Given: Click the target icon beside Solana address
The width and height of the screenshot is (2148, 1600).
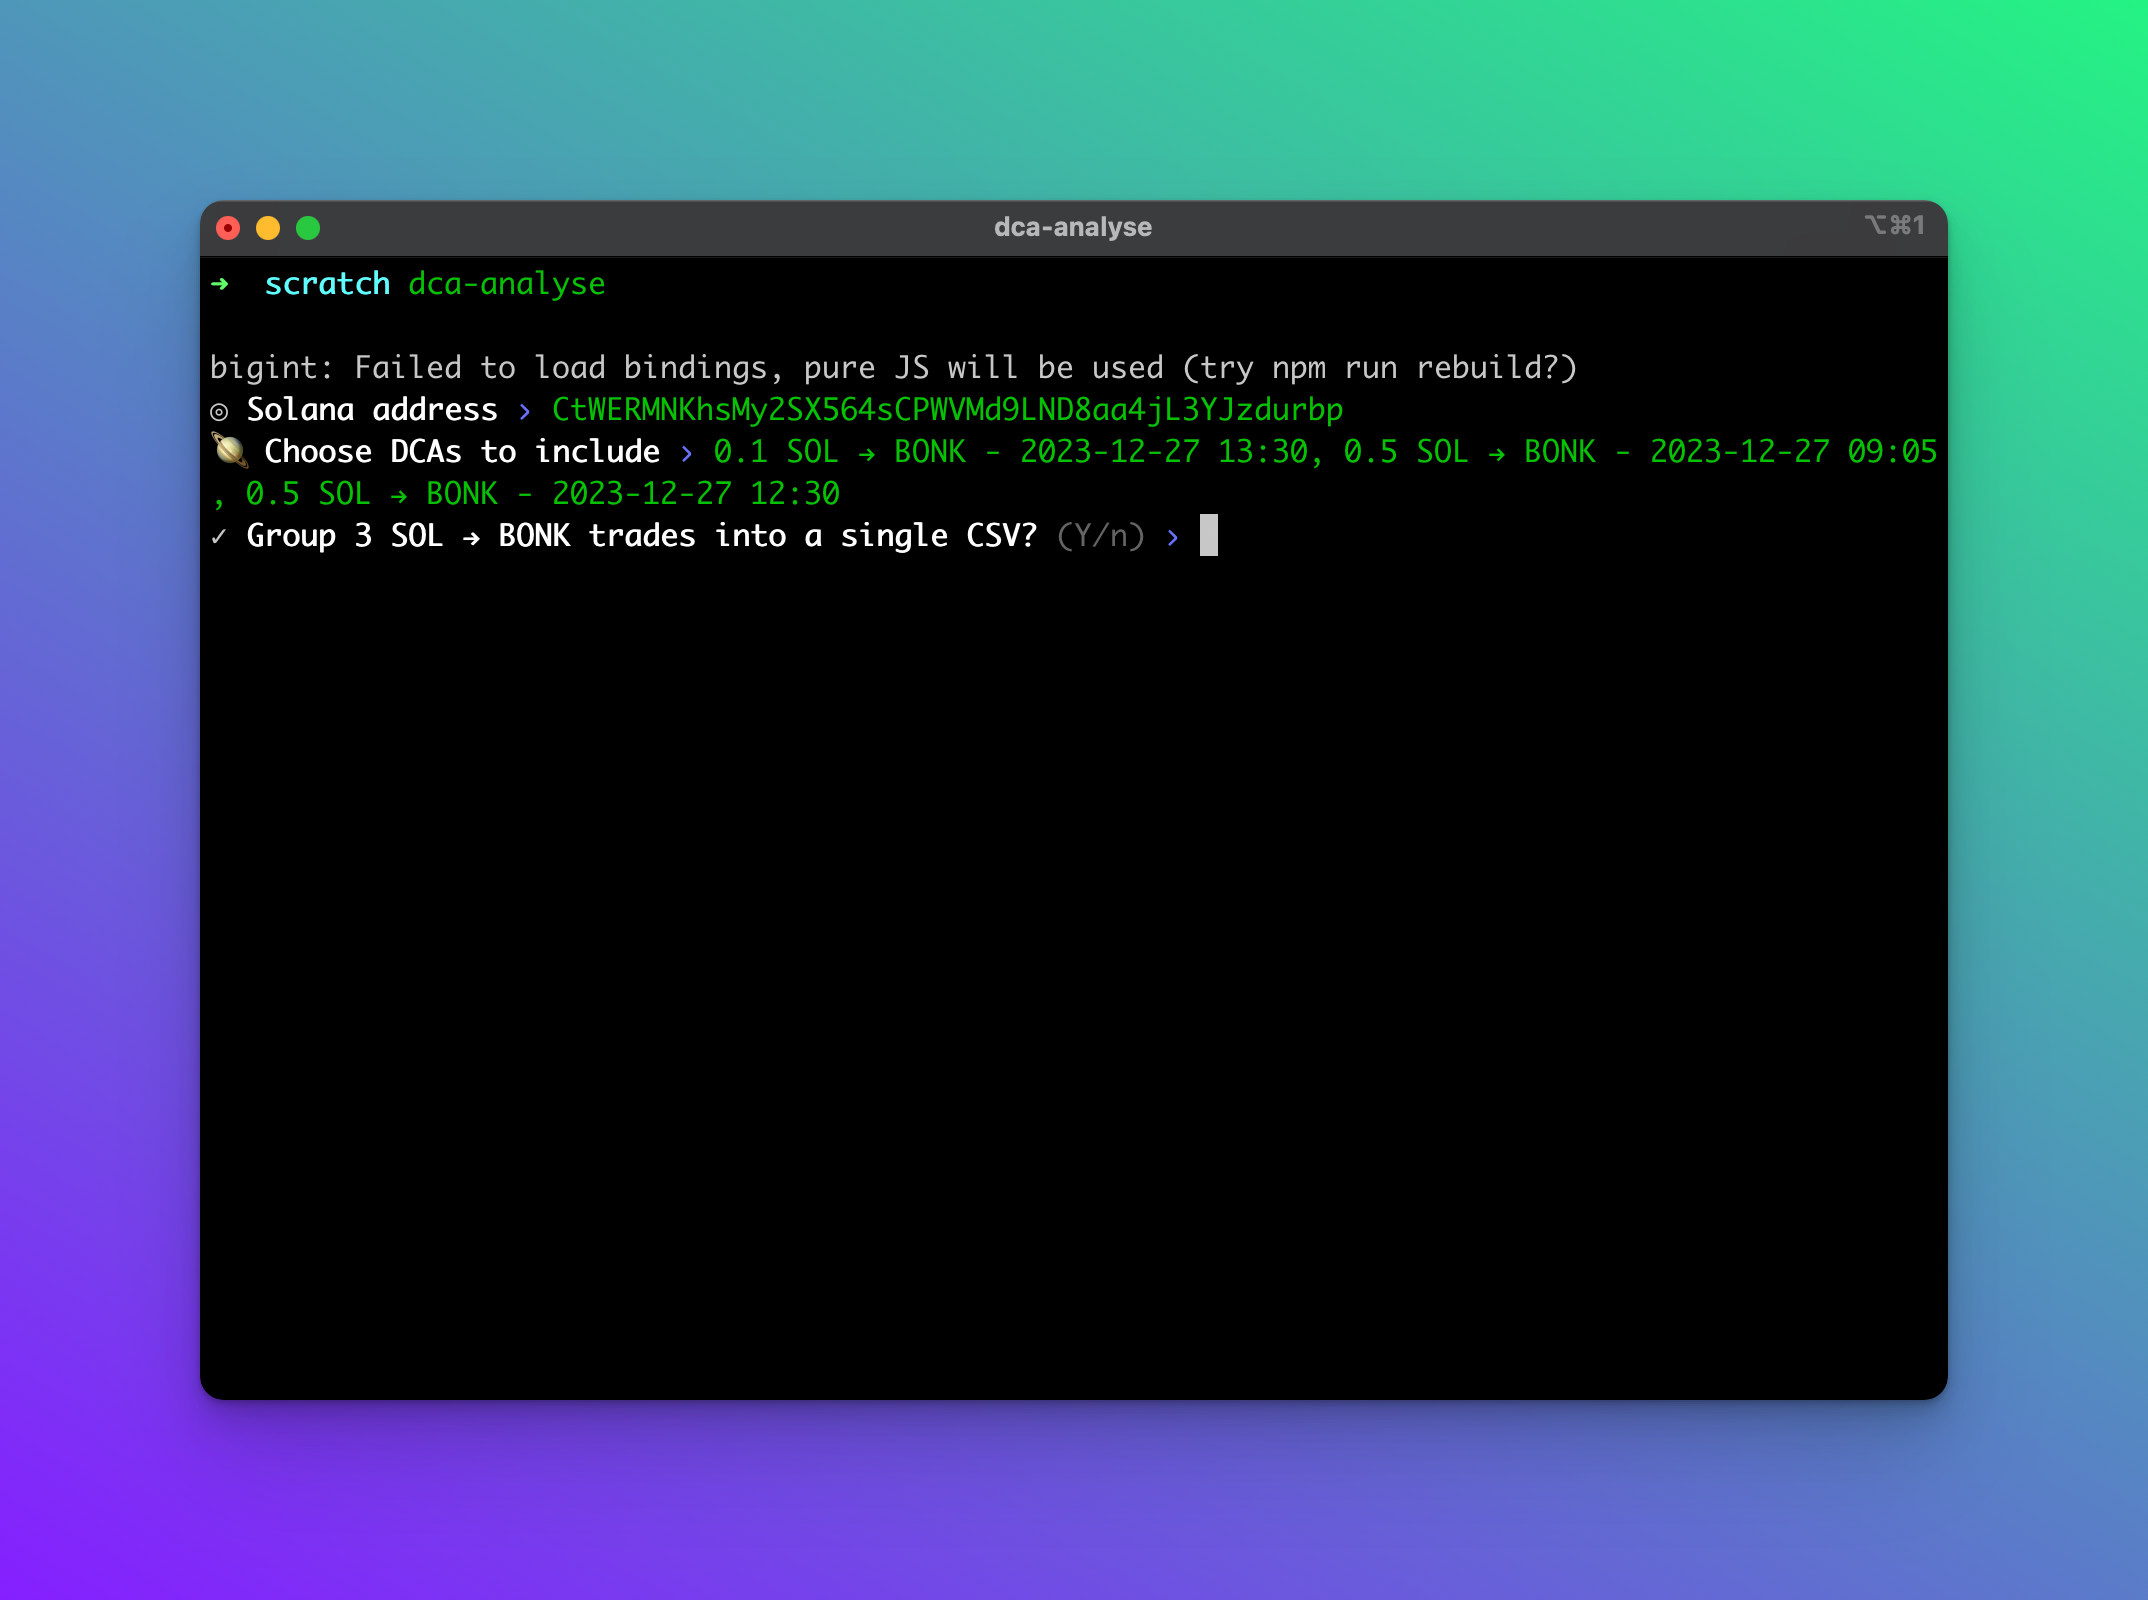Looking at the screenshot, I should tap(219, 411).
